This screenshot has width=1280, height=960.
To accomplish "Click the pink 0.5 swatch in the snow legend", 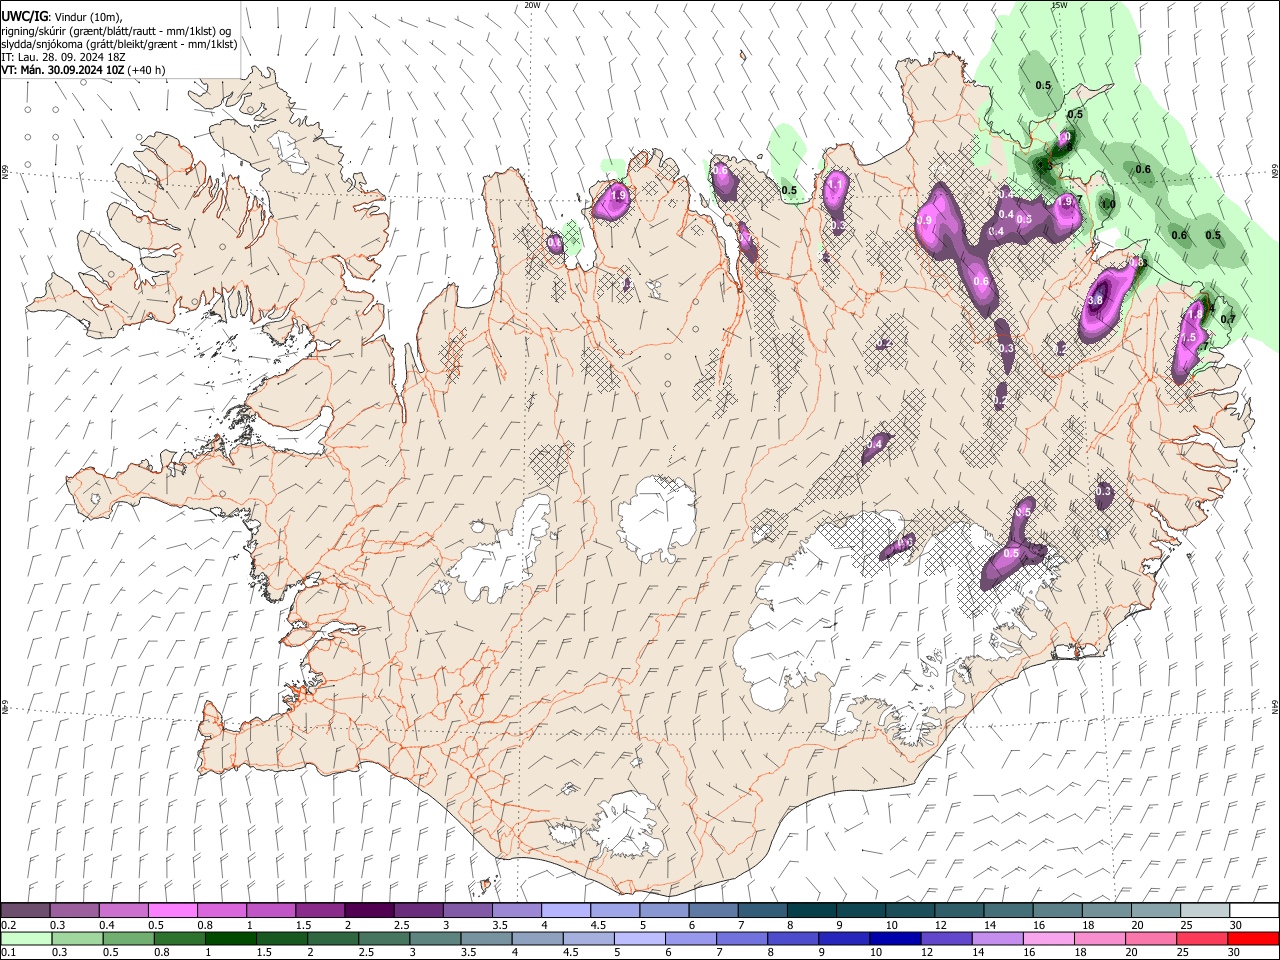I will 172,910.
